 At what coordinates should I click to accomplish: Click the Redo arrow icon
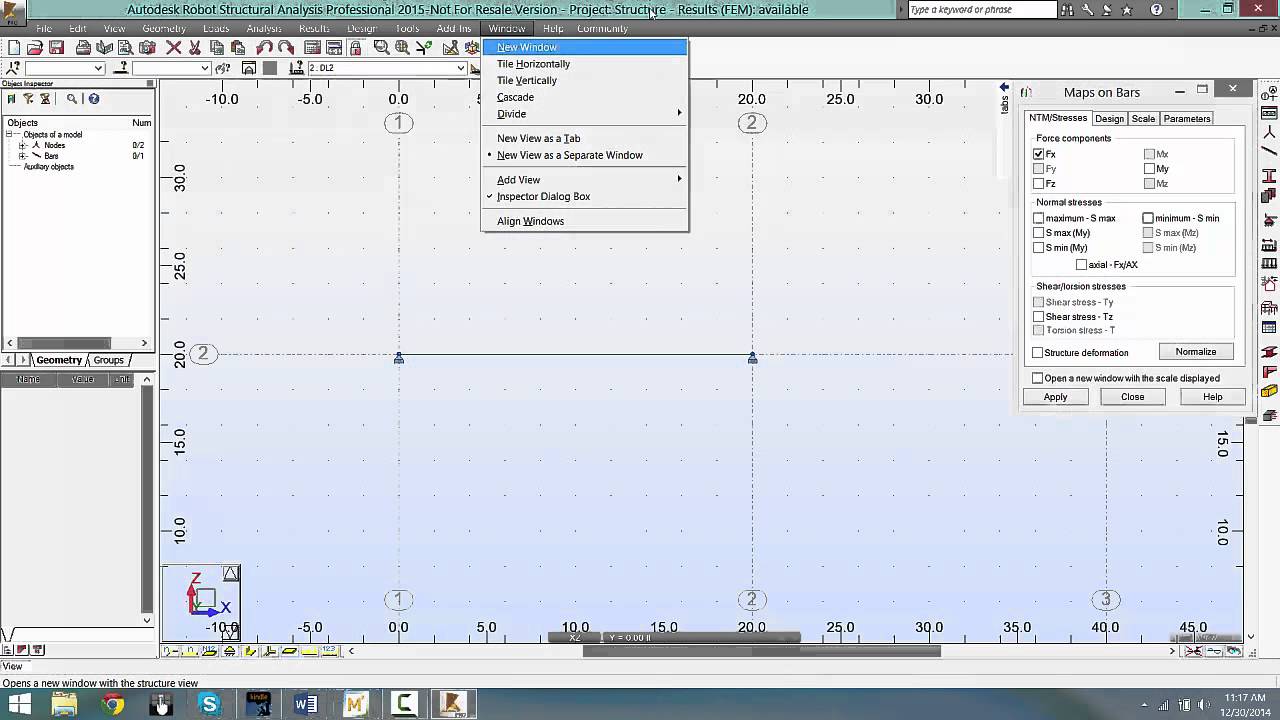[x=286, y=47]
